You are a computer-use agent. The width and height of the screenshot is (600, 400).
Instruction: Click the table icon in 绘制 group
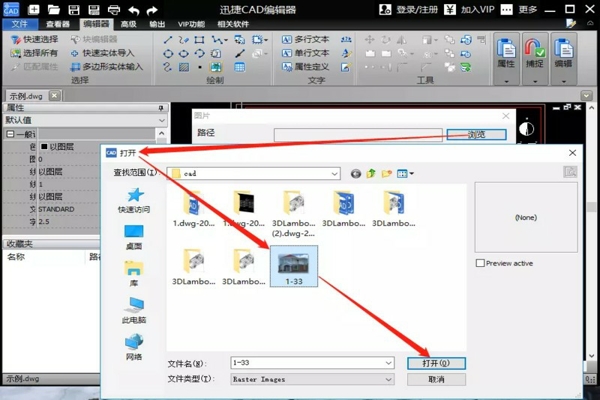(240, 67)
